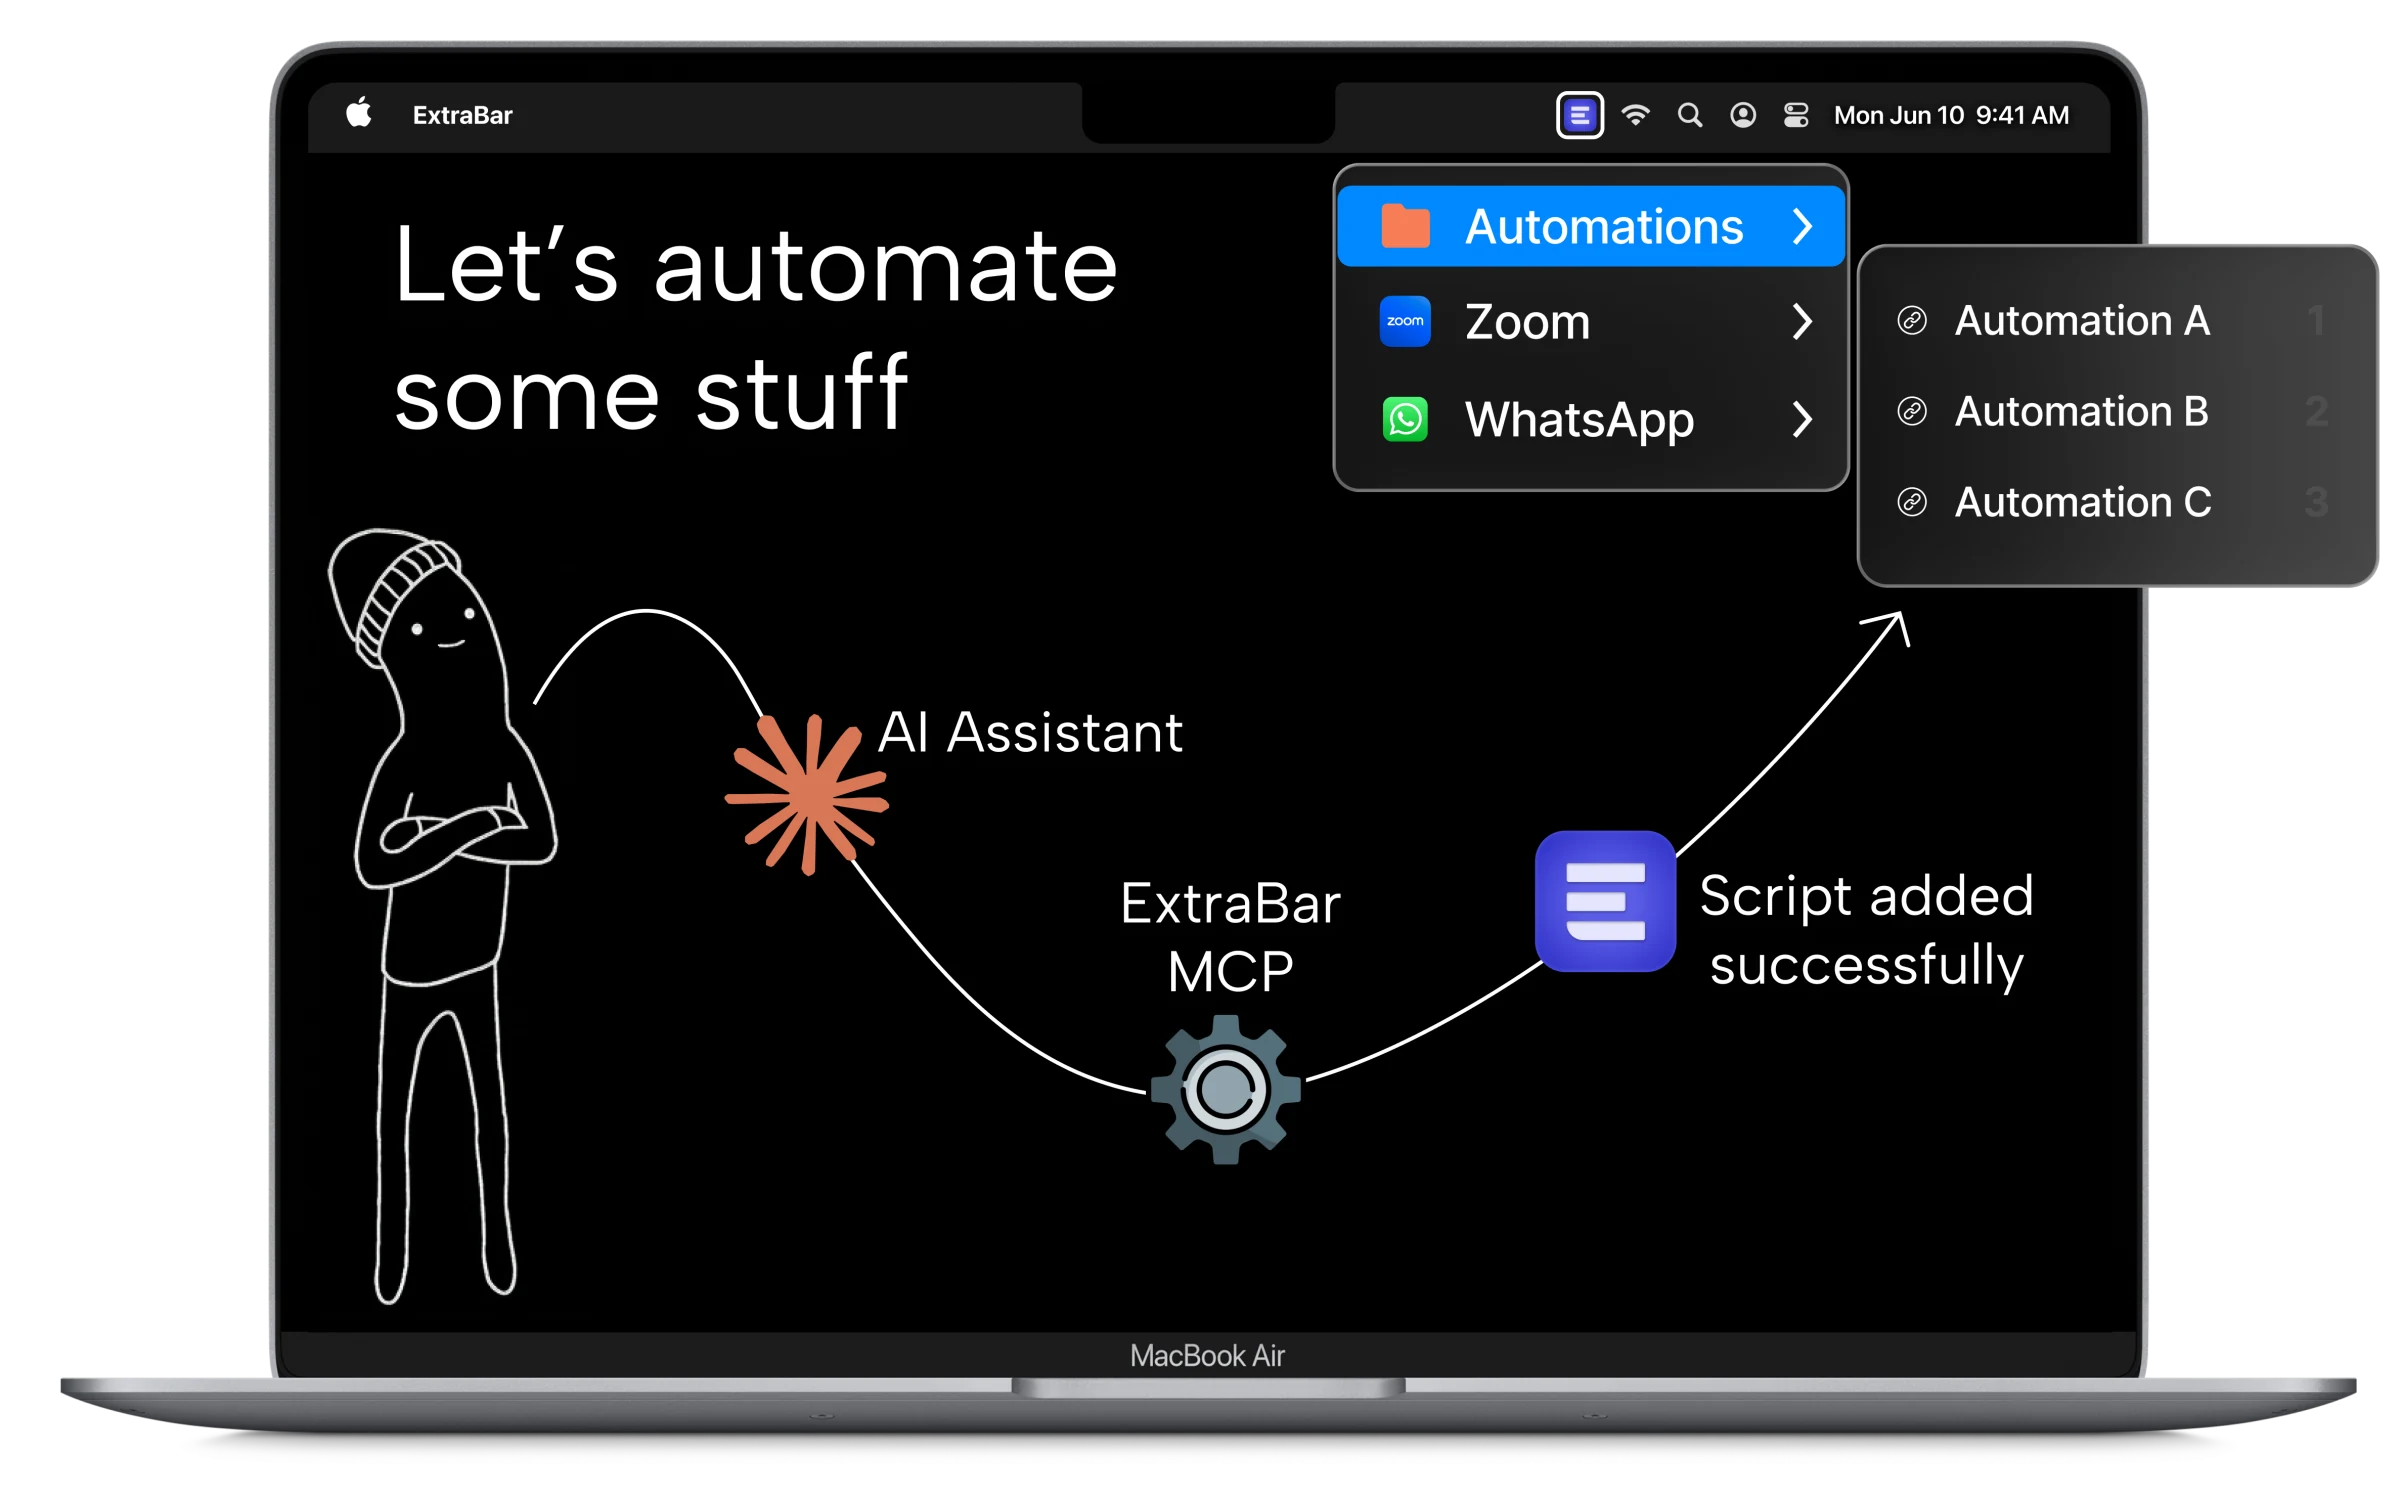Click the orange AI Assistant starburst icon
The height and width of the screenshot is (1500, 2400).
[807, 795]
